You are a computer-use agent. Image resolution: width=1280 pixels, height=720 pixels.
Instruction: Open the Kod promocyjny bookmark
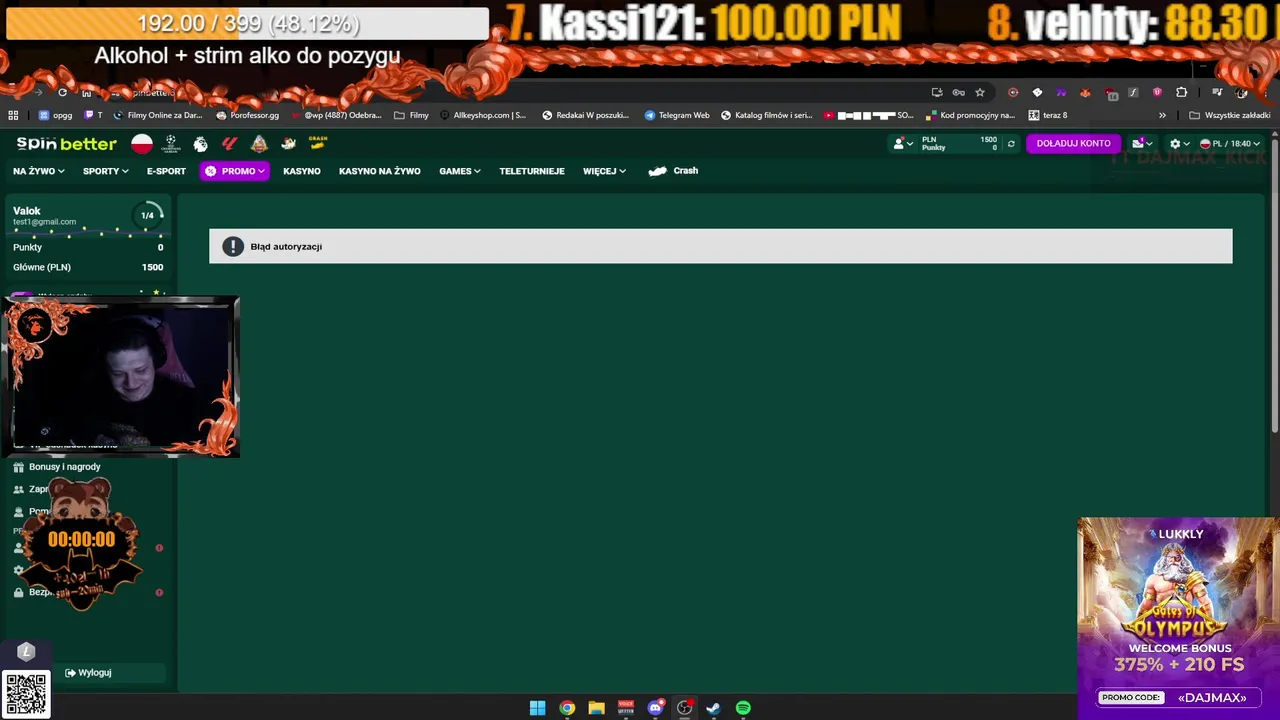(x=971, y=115)
